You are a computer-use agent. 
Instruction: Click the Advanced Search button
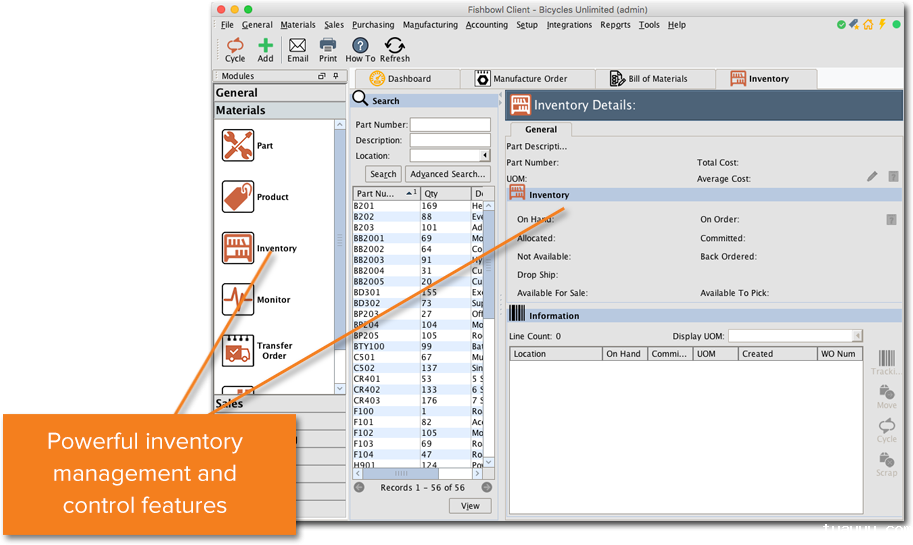(447, 174)
